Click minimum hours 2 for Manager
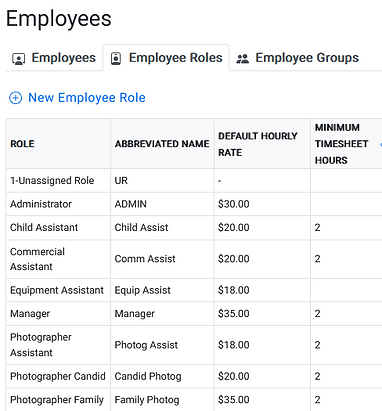This screenshot has width=382, height=411. [318, 314]
